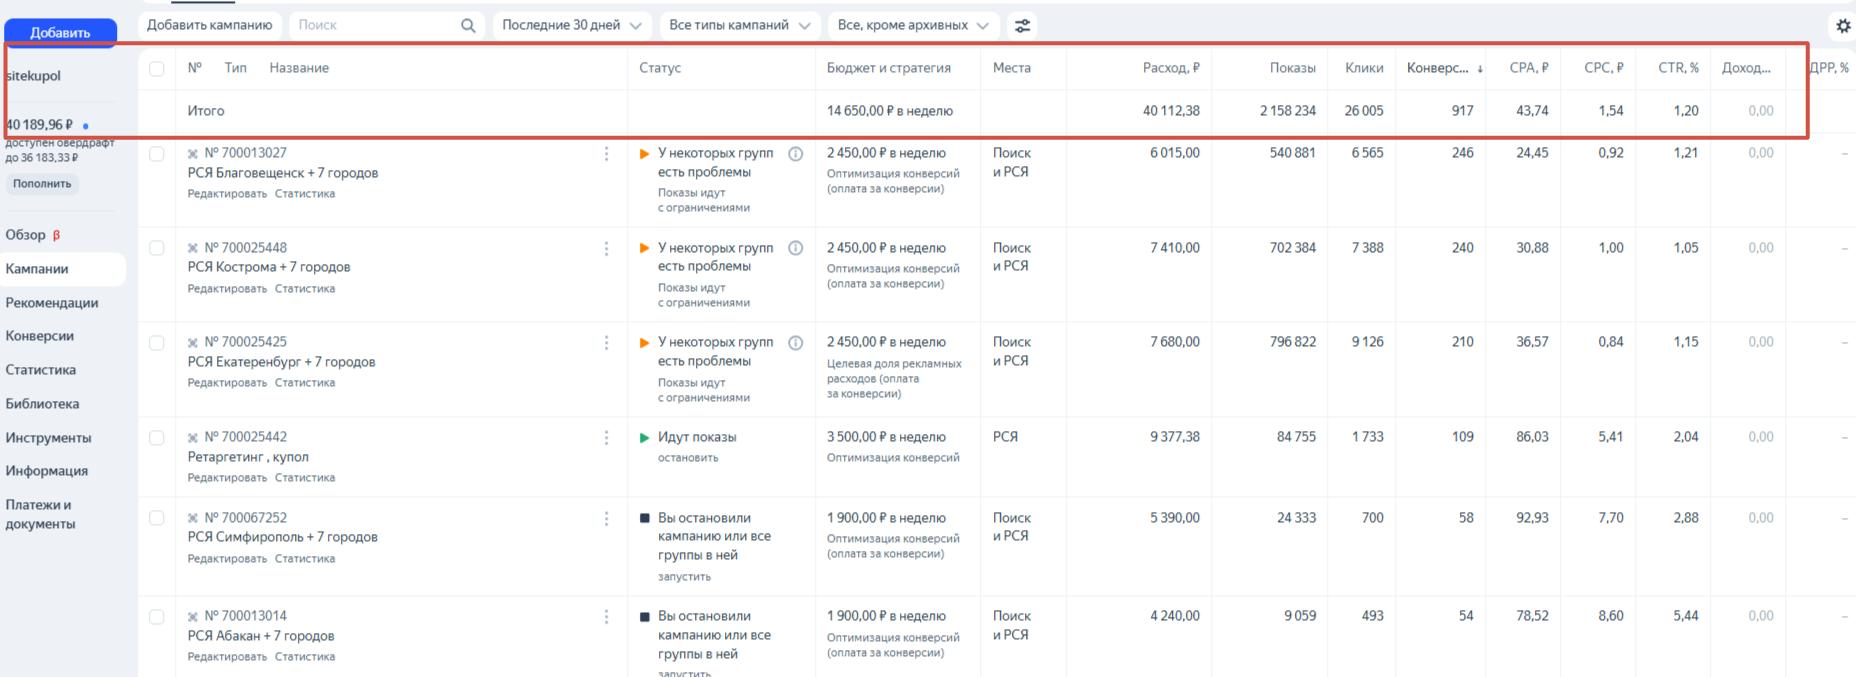The height and width of the screenshot is (677, 1856).
Task: Click campaign type icon beside № 700067252
Action: point(193,518)
